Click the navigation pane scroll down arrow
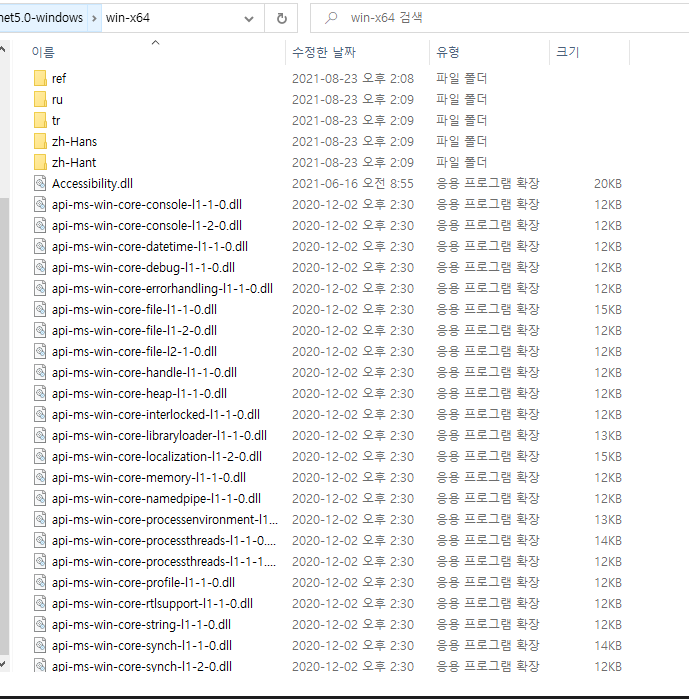The height and width of the screenshot is (699, 689). click(x=3, y=664)
